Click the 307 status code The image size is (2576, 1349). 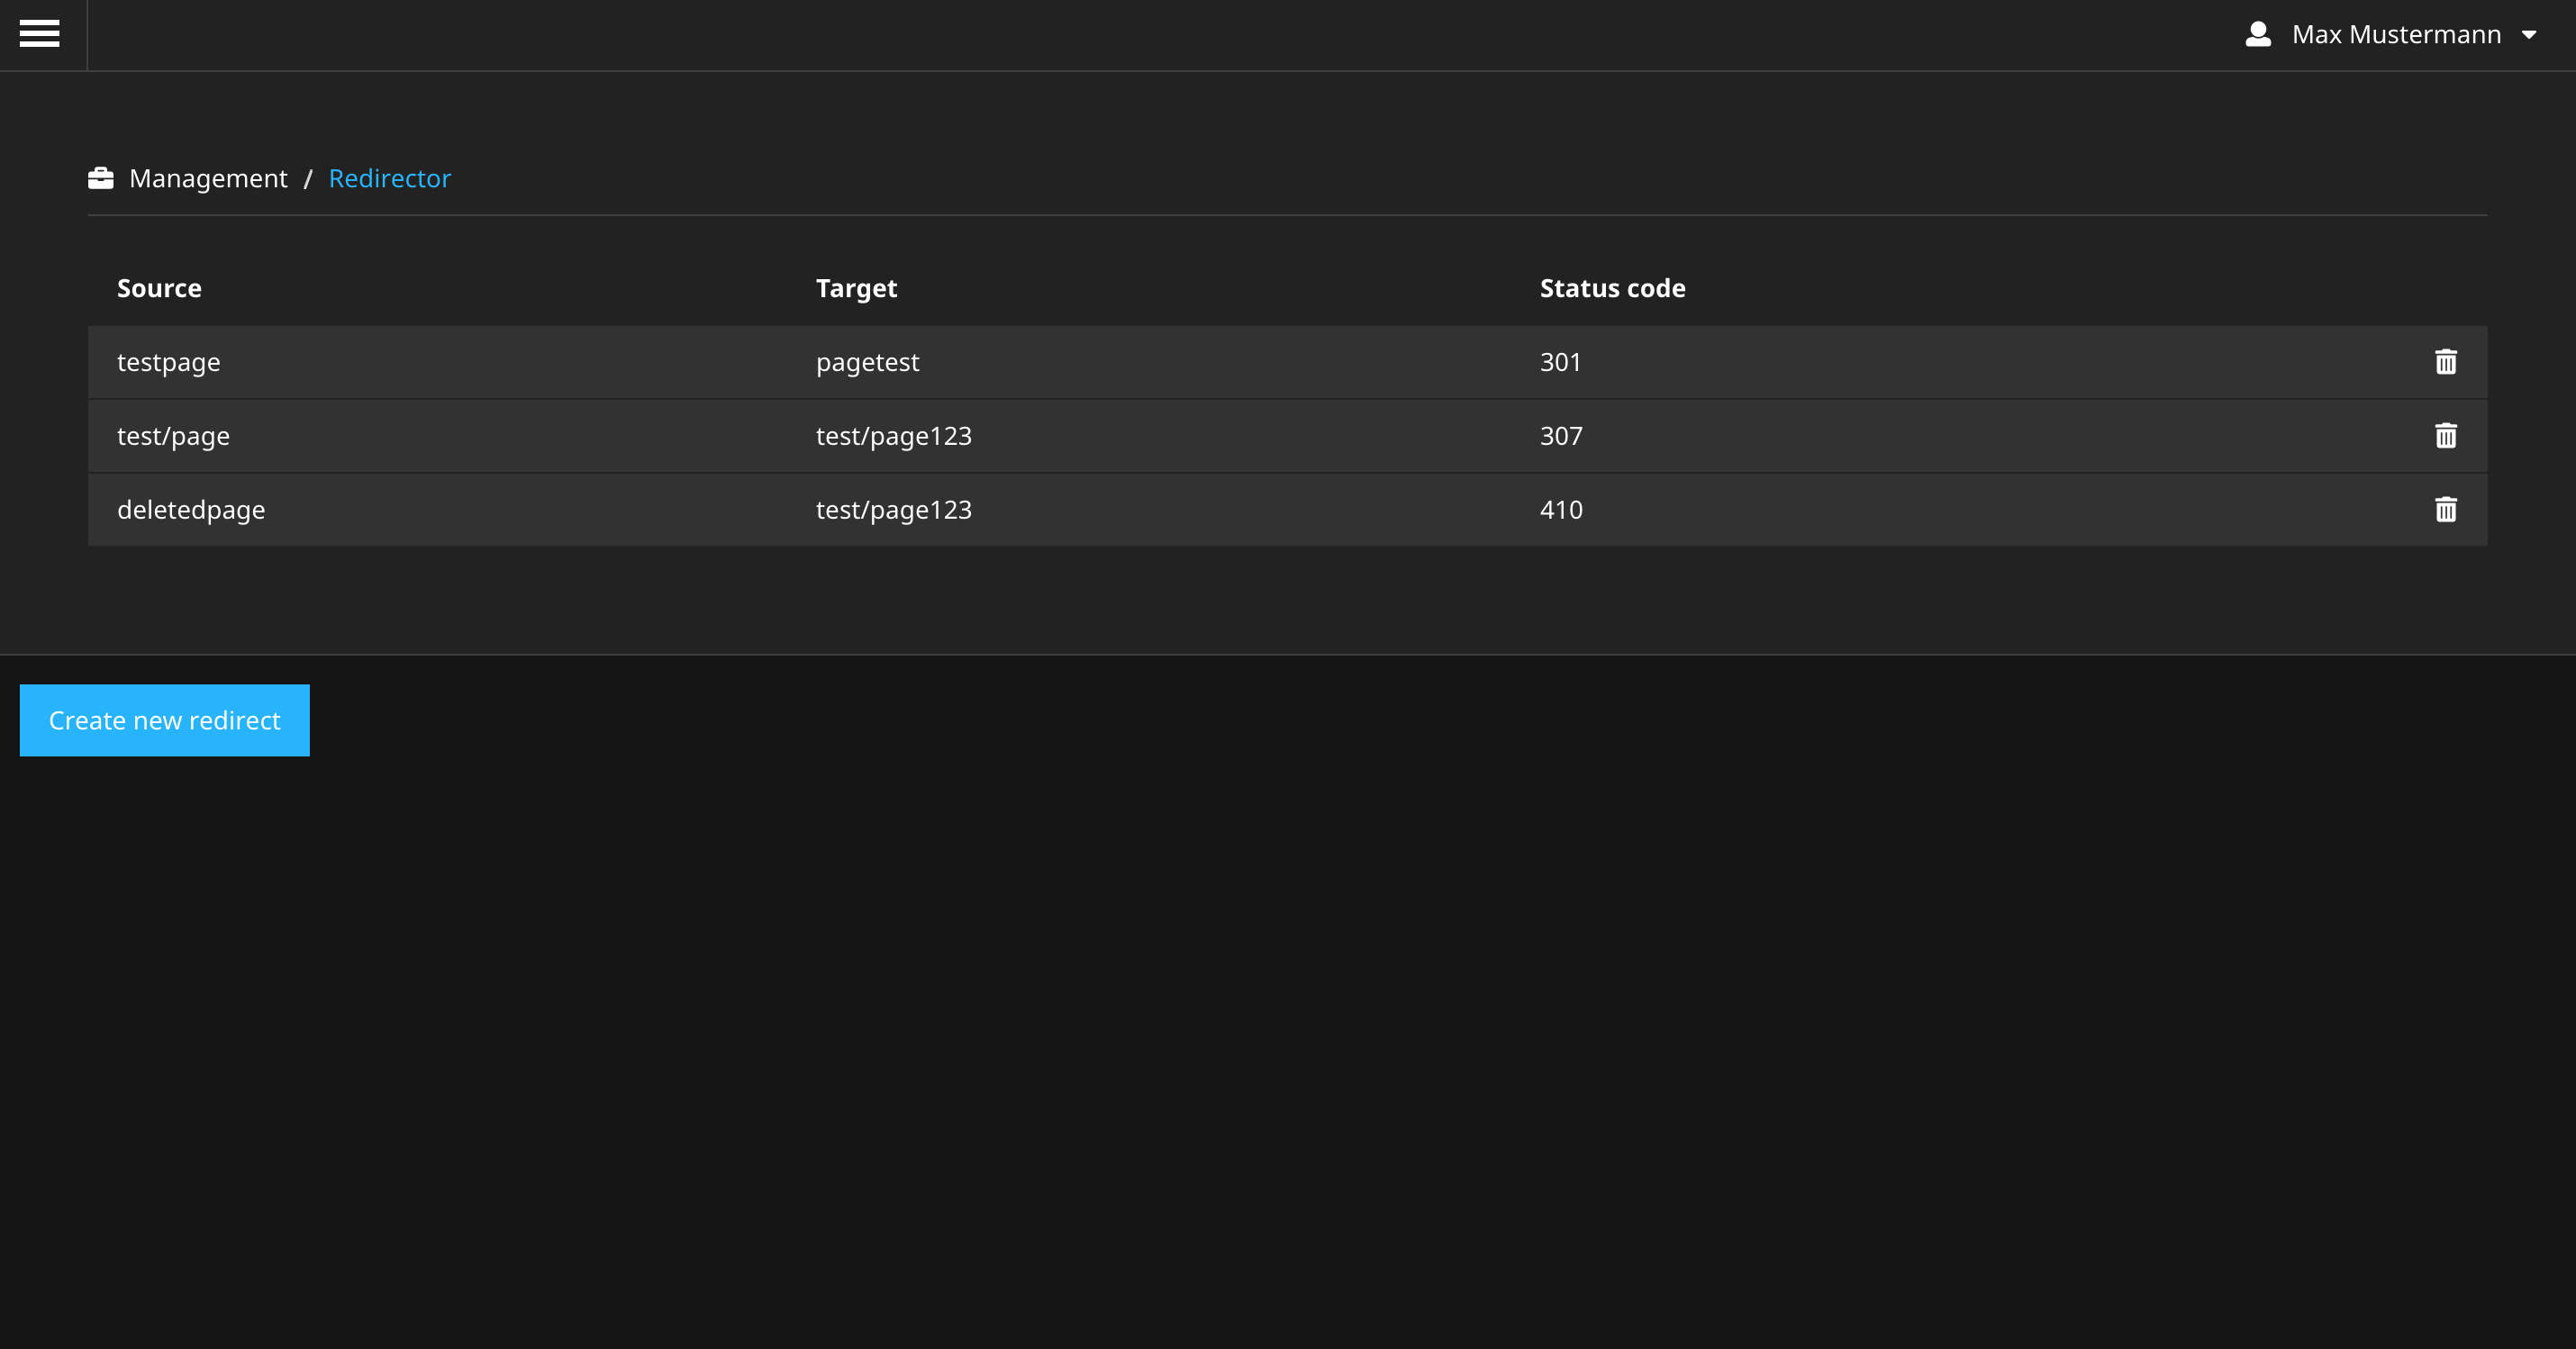1561,436
